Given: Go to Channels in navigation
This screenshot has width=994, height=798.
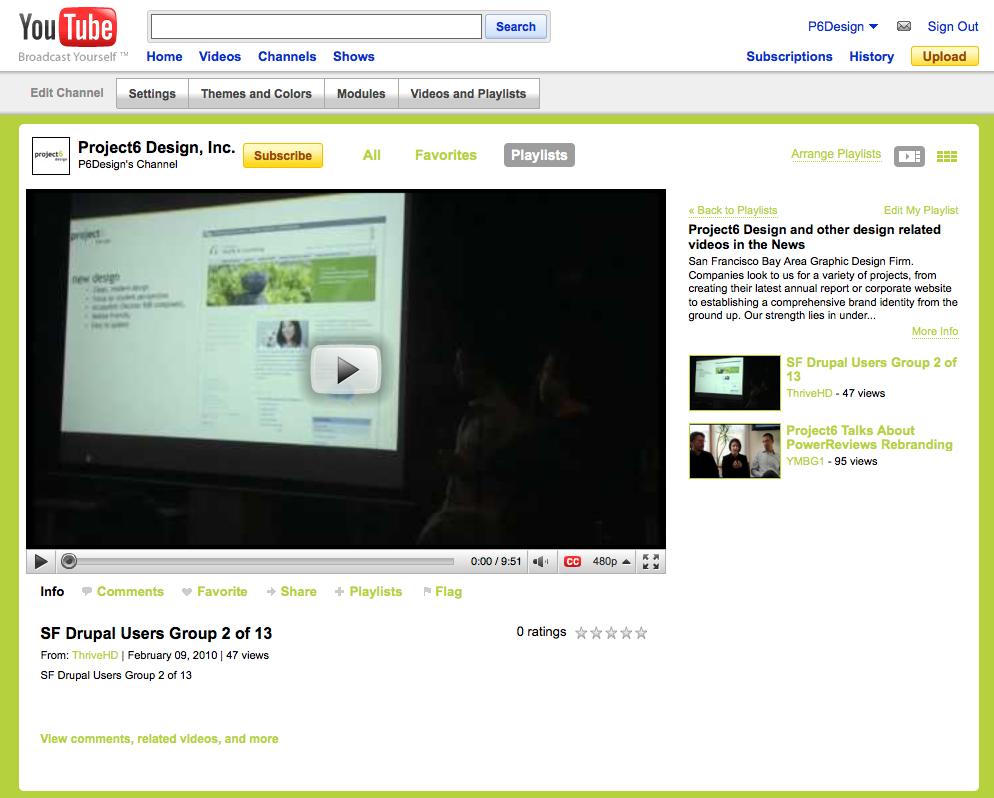Looking at the screenshot, I should [x=287, y=56].
